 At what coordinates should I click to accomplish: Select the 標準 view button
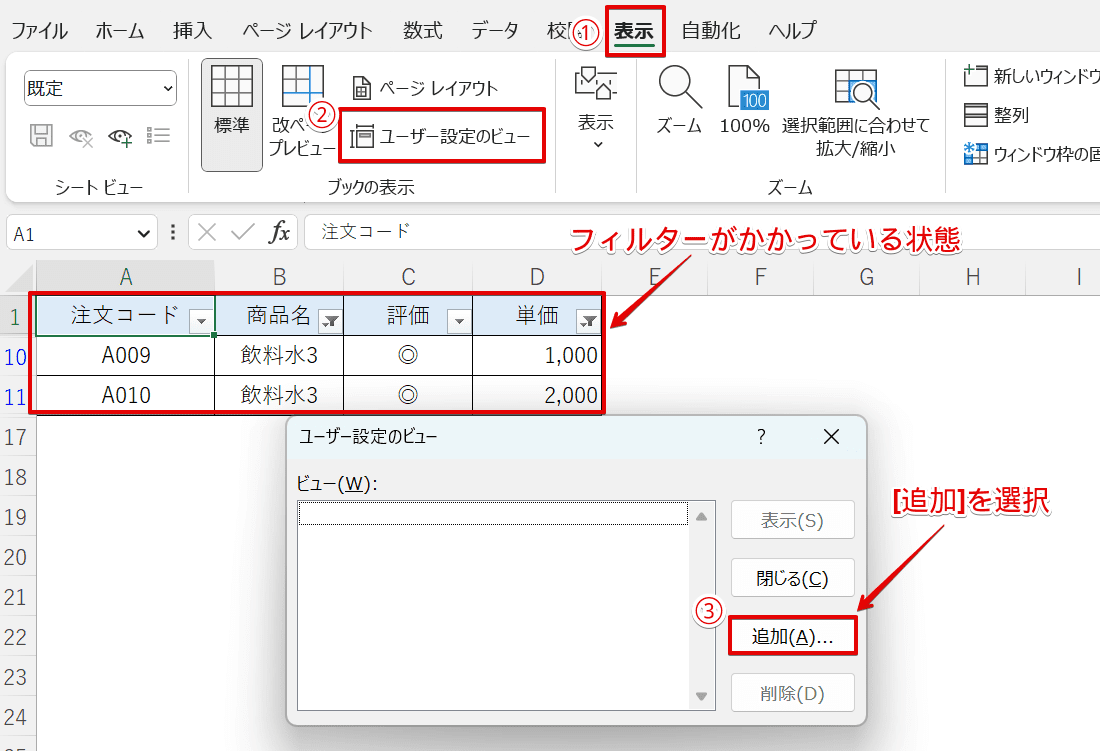tap(232, 115)
